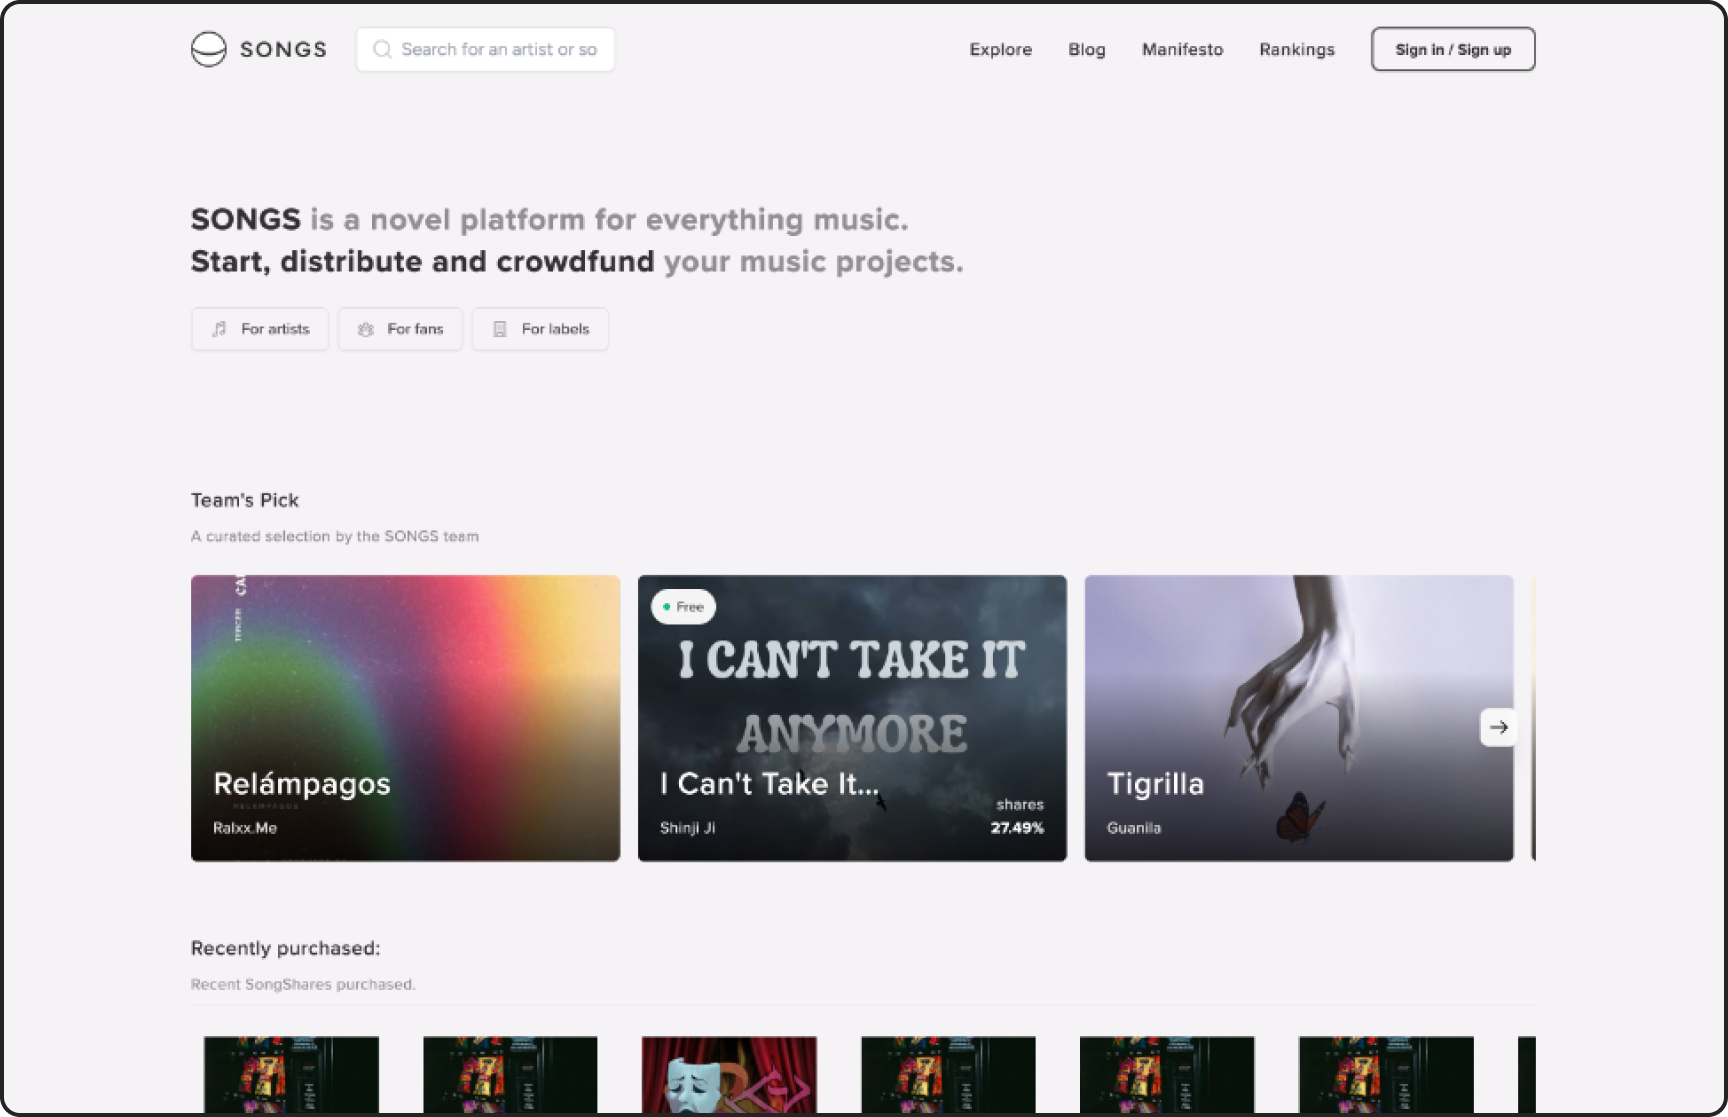
Task: Click the Team's Pick heading
Action: (245, 500)
